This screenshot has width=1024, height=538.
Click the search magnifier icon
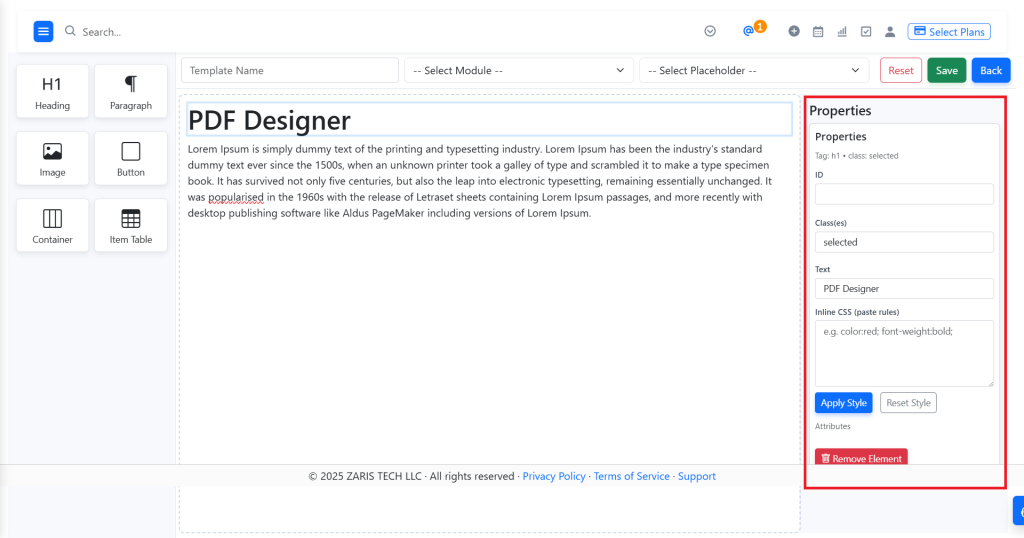tap(70, 31)
